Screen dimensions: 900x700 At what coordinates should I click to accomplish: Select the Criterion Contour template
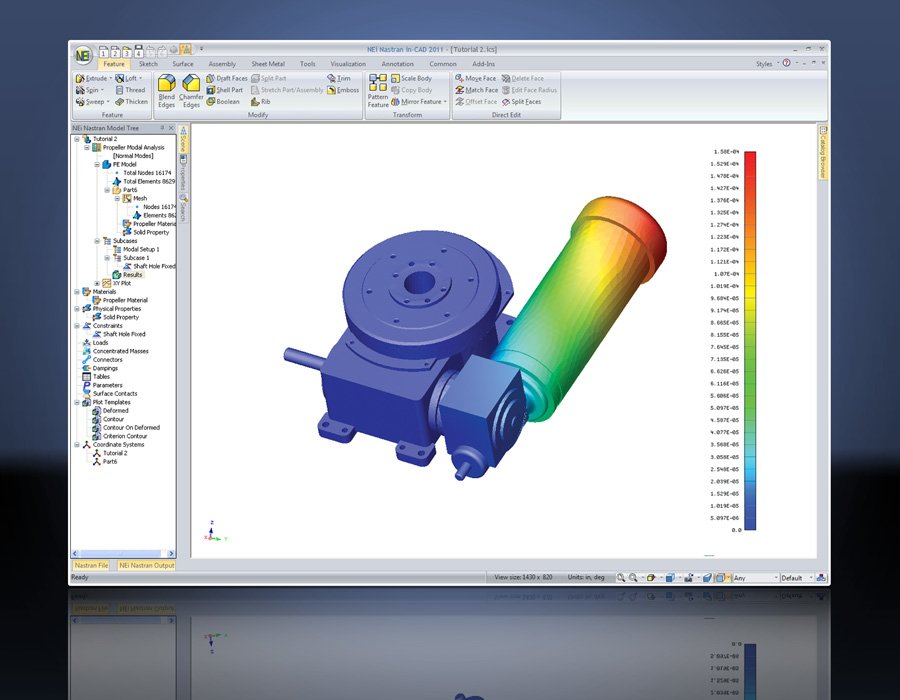(120, 436)
